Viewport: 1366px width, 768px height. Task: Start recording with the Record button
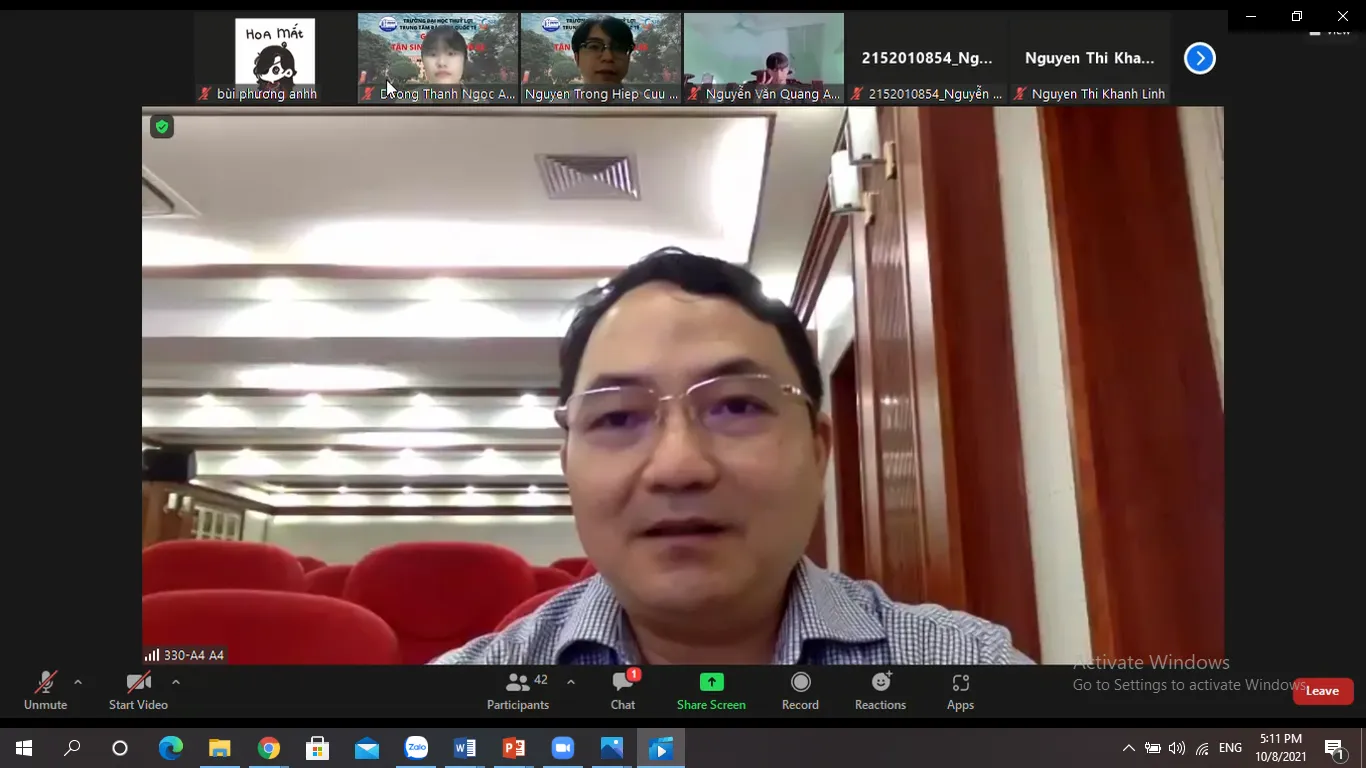point(800,691)
